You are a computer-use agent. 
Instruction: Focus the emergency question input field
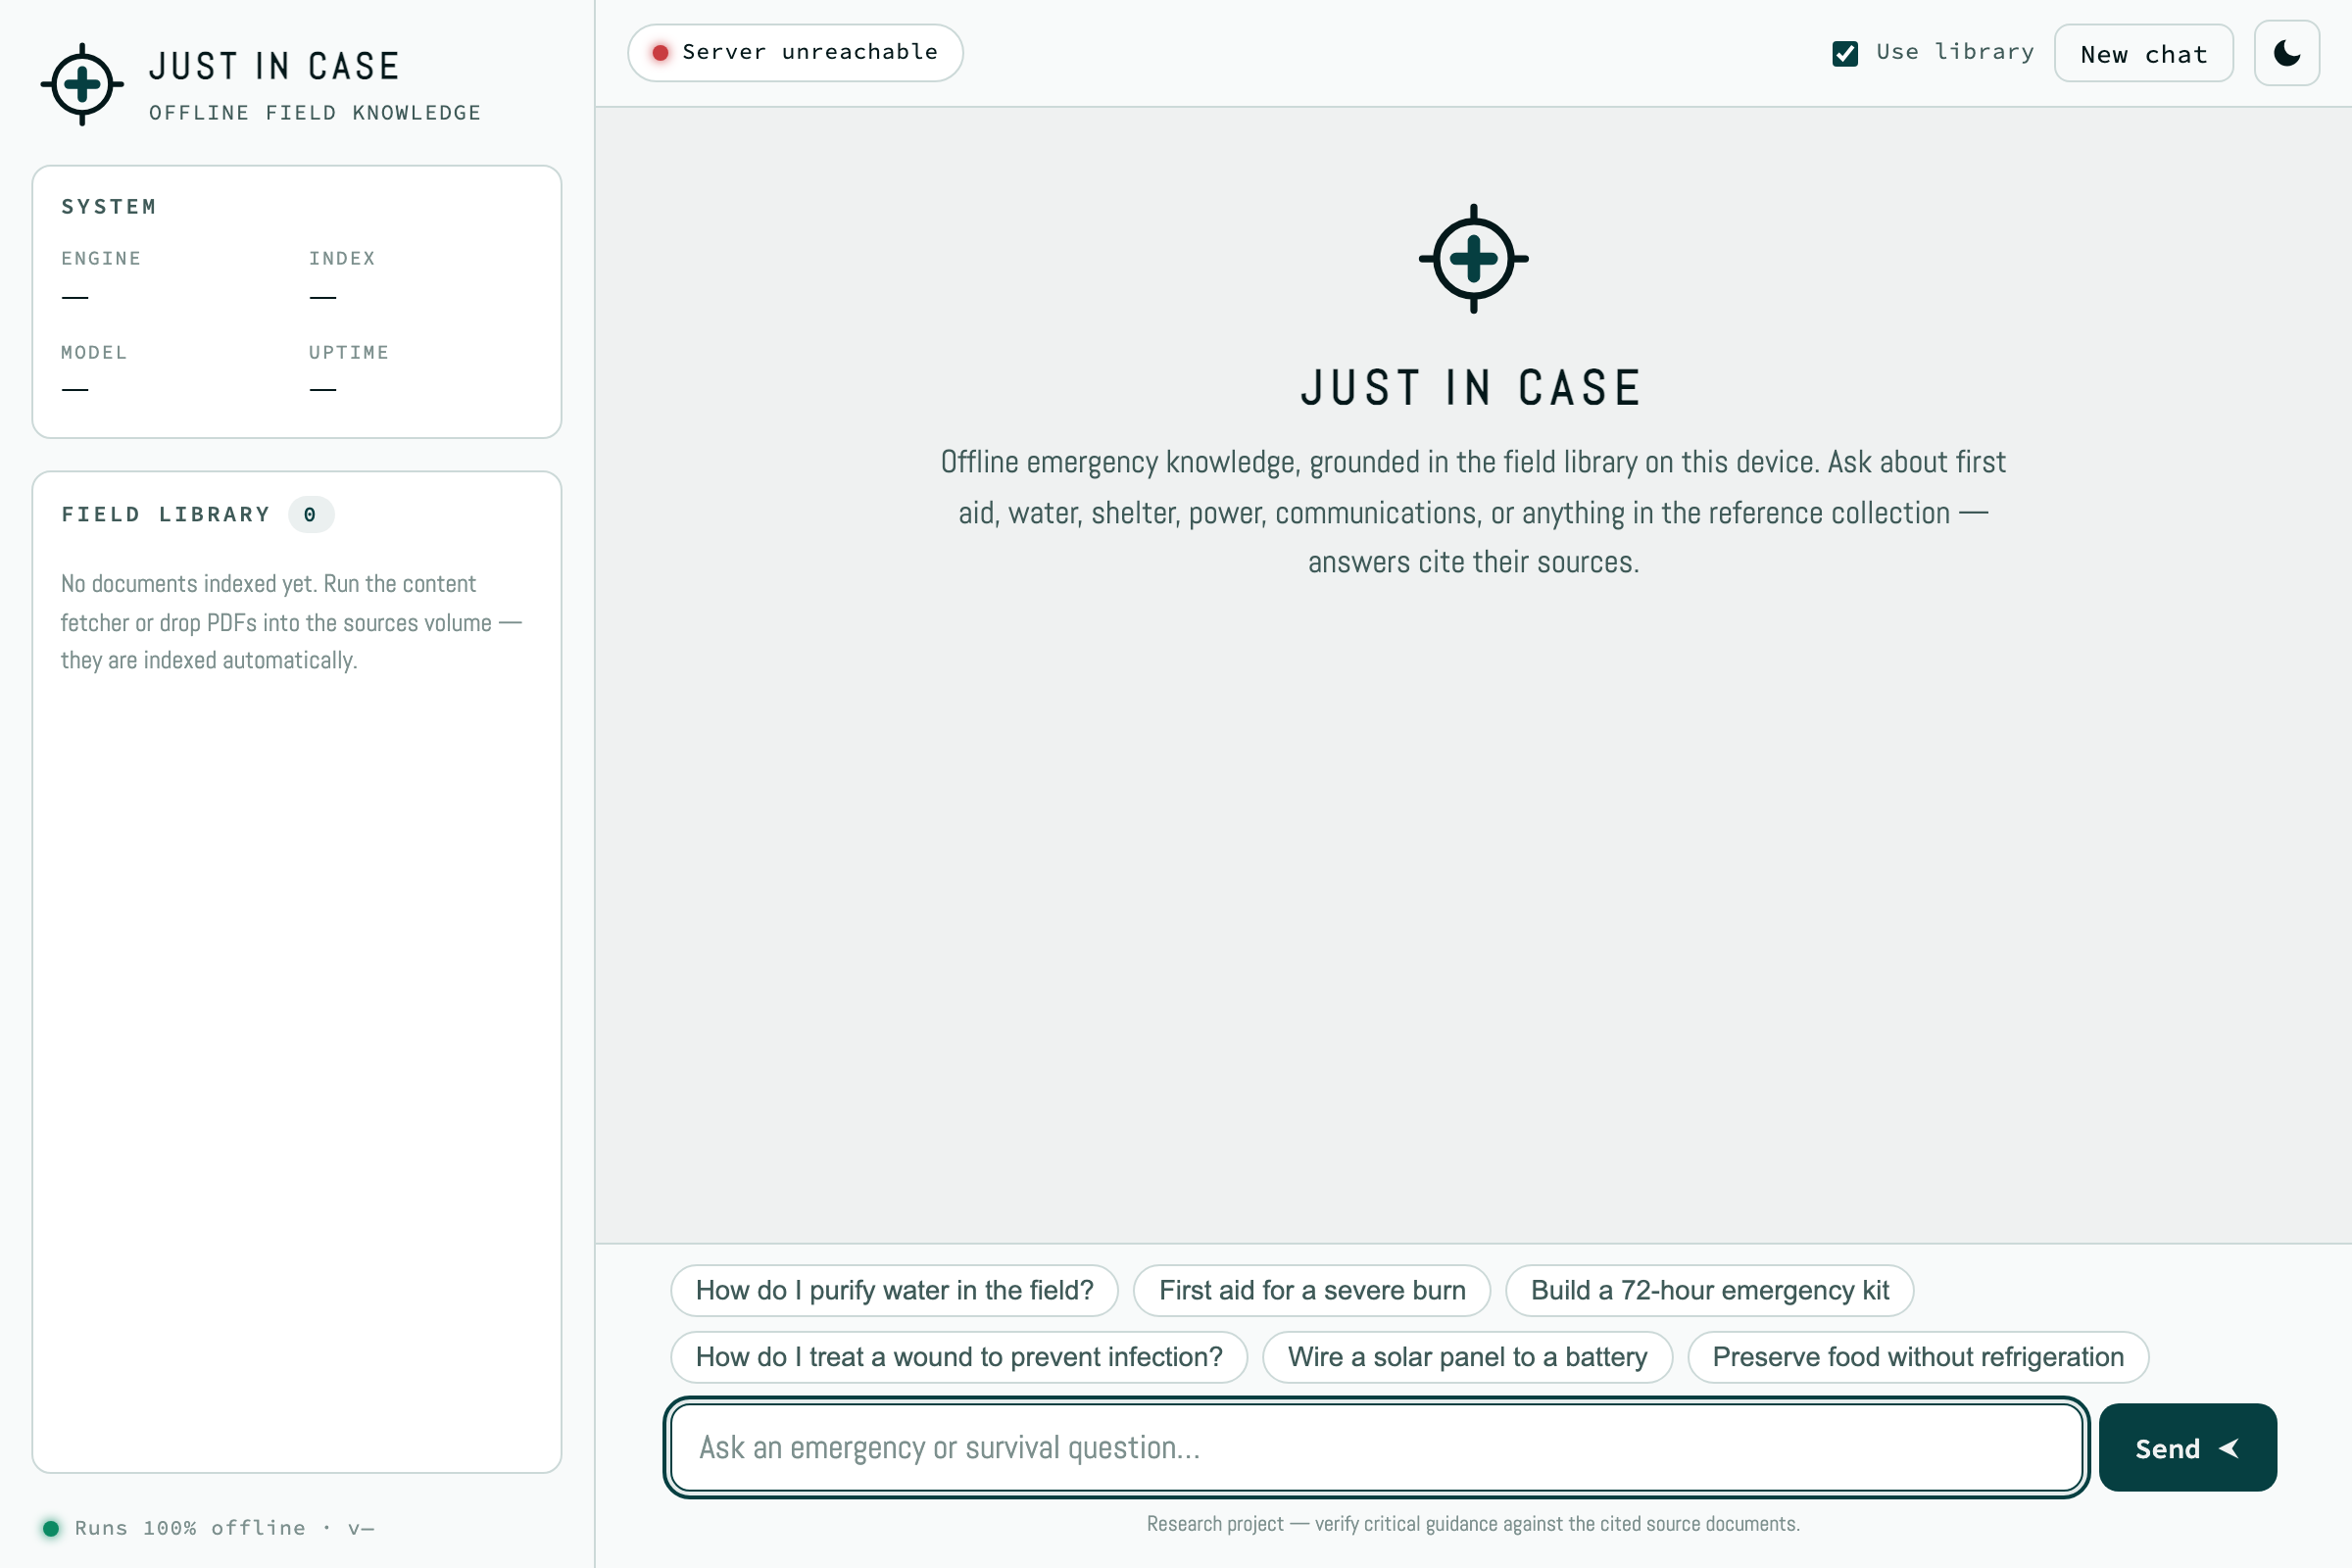tap(1376, 1447)
